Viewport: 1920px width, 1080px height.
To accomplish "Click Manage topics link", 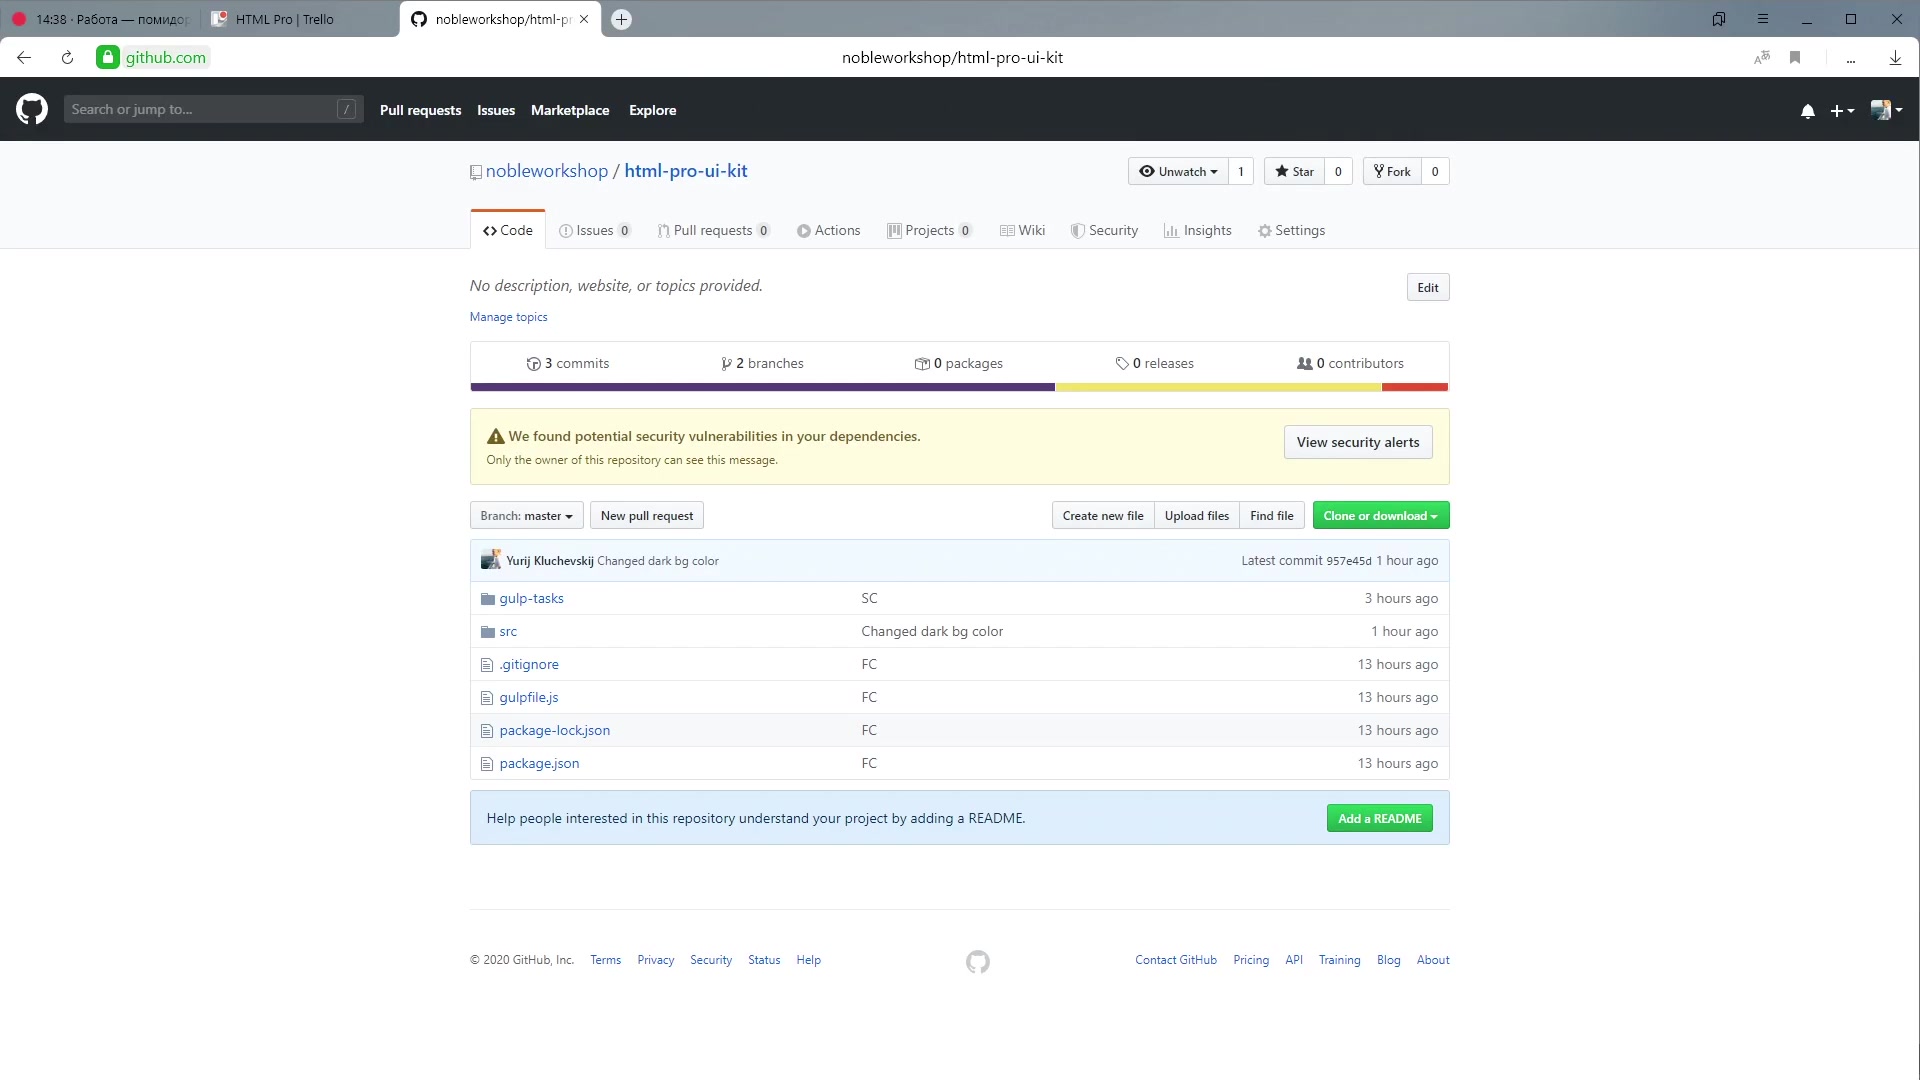I will 508,317.
